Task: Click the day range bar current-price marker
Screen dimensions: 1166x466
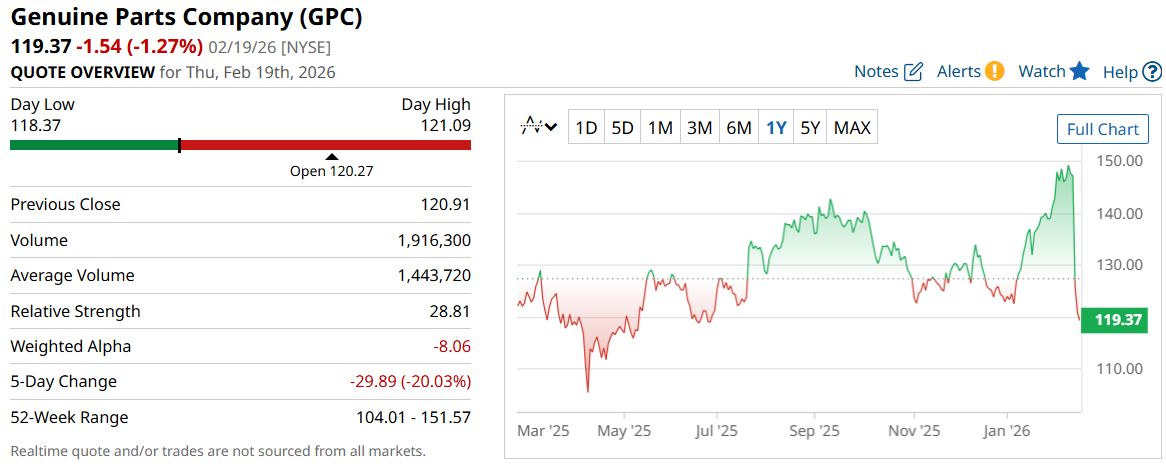Action: (x=179, y=145)
